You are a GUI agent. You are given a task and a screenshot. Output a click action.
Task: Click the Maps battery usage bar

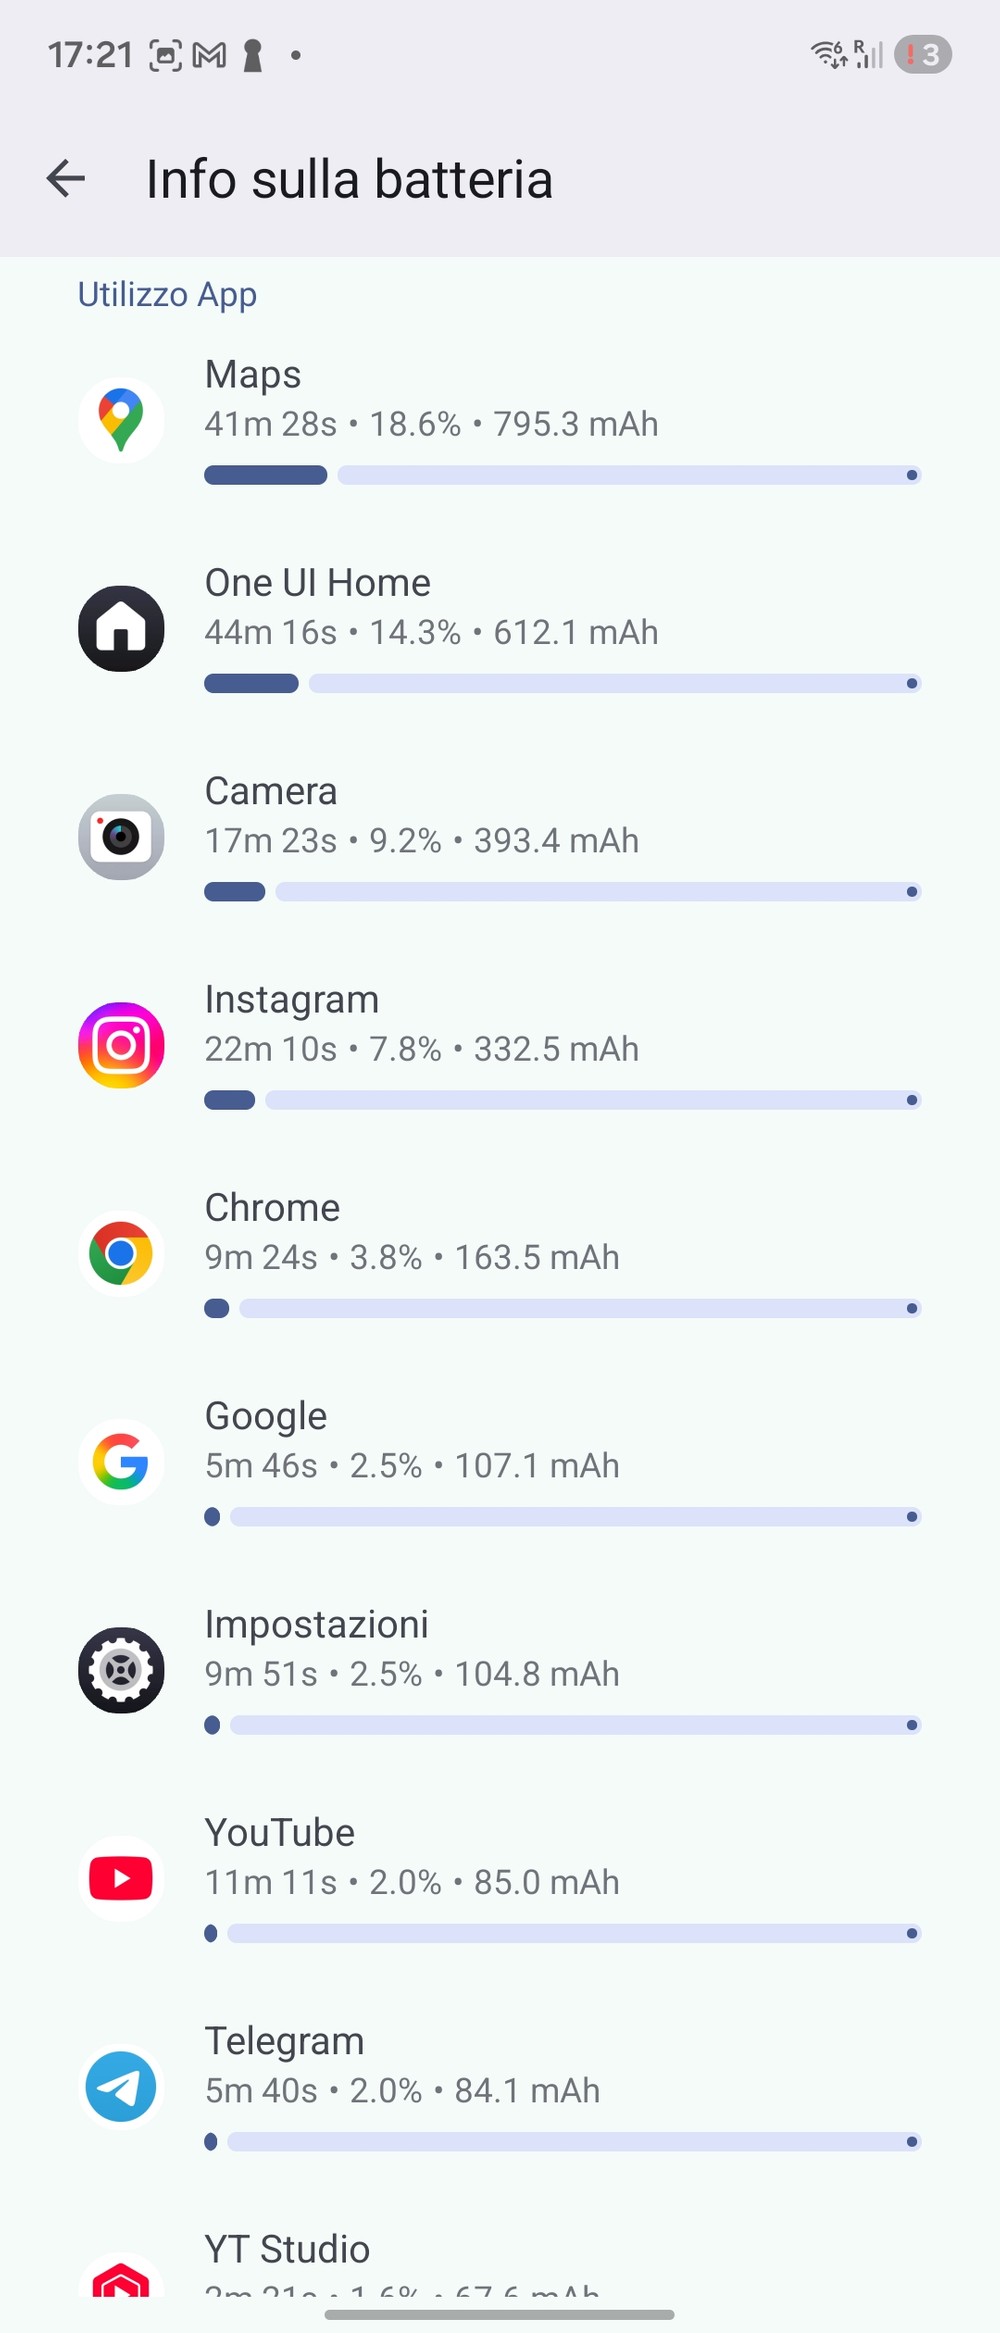(x=562, y=475)
